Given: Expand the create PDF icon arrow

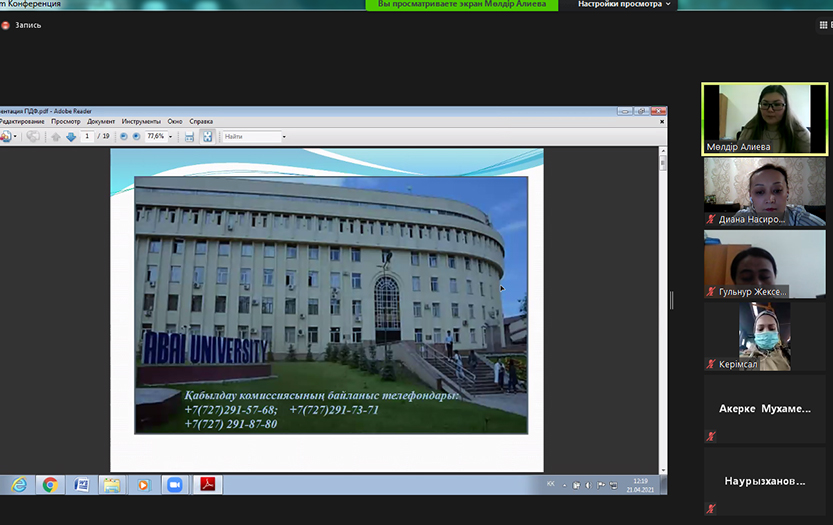Looking at the screenshot, I should click(x=15, y=137).
